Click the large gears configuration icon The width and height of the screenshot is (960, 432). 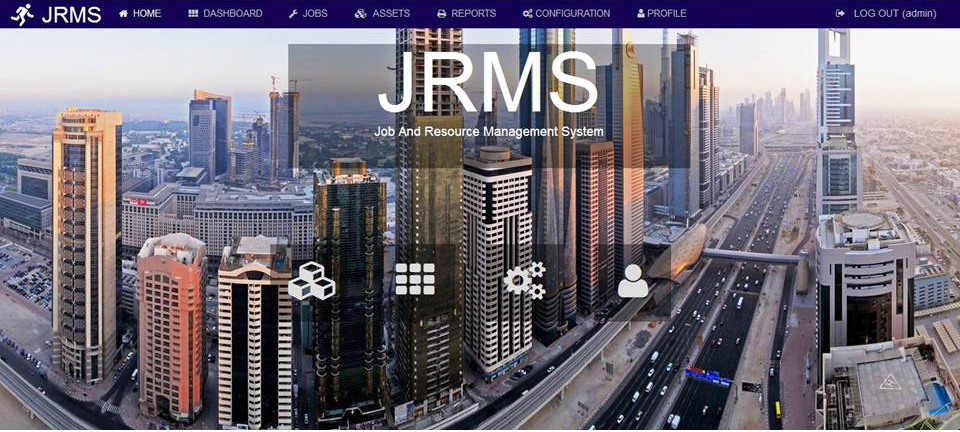524,280
